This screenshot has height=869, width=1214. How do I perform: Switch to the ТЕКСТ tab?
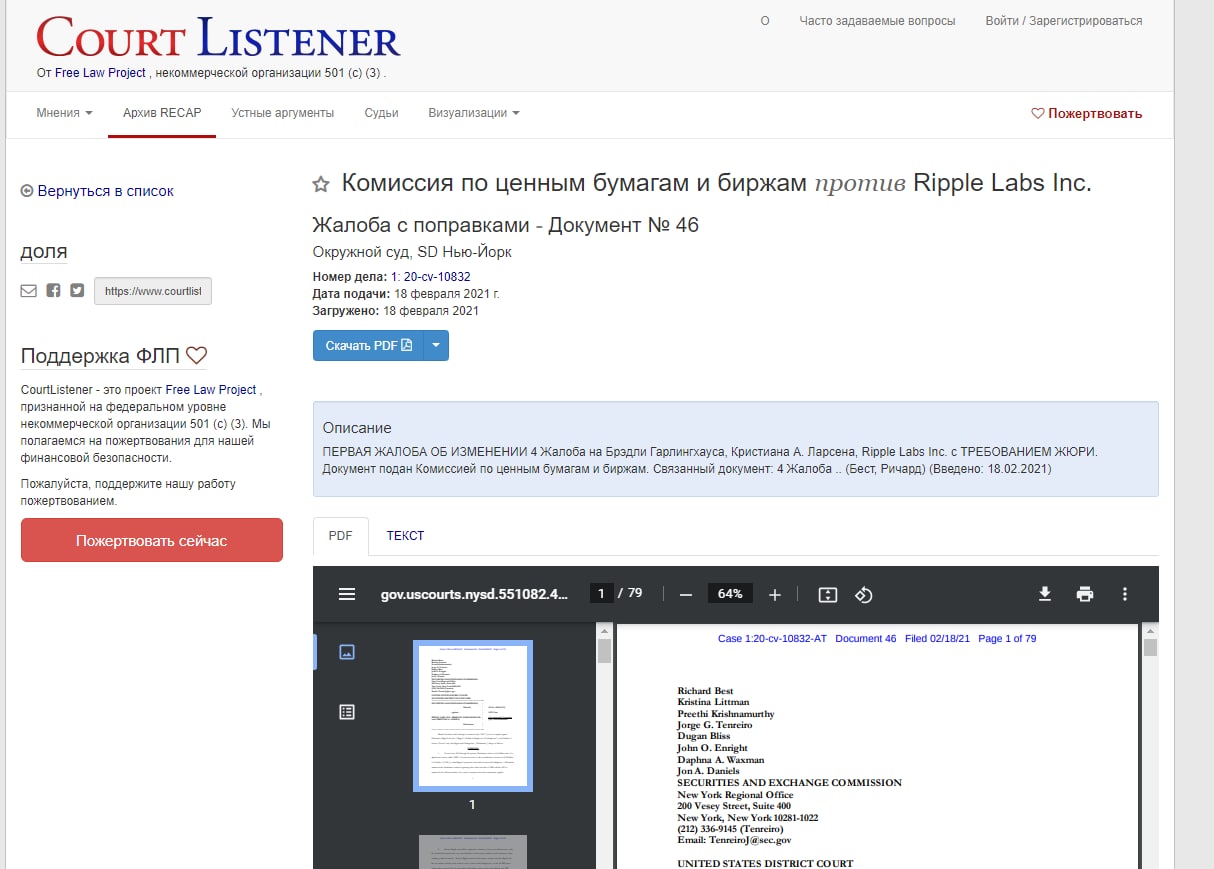coord(405,536)
